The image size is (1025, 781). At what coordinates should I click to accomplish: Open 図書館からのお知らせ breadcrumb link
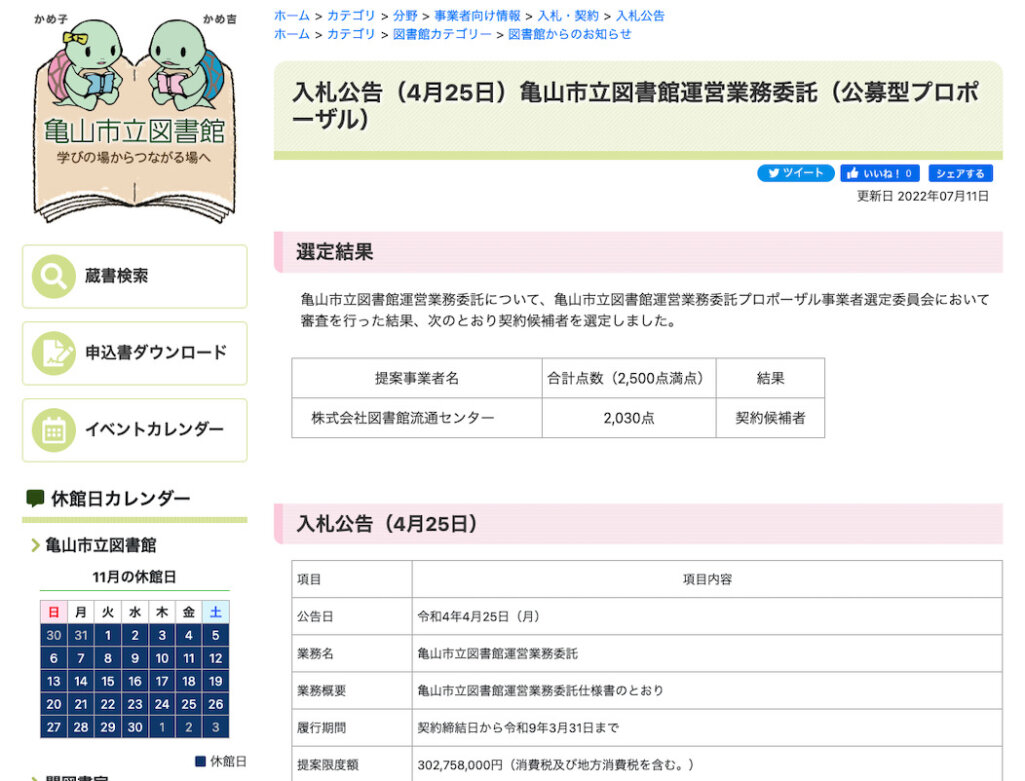(570, 34)
